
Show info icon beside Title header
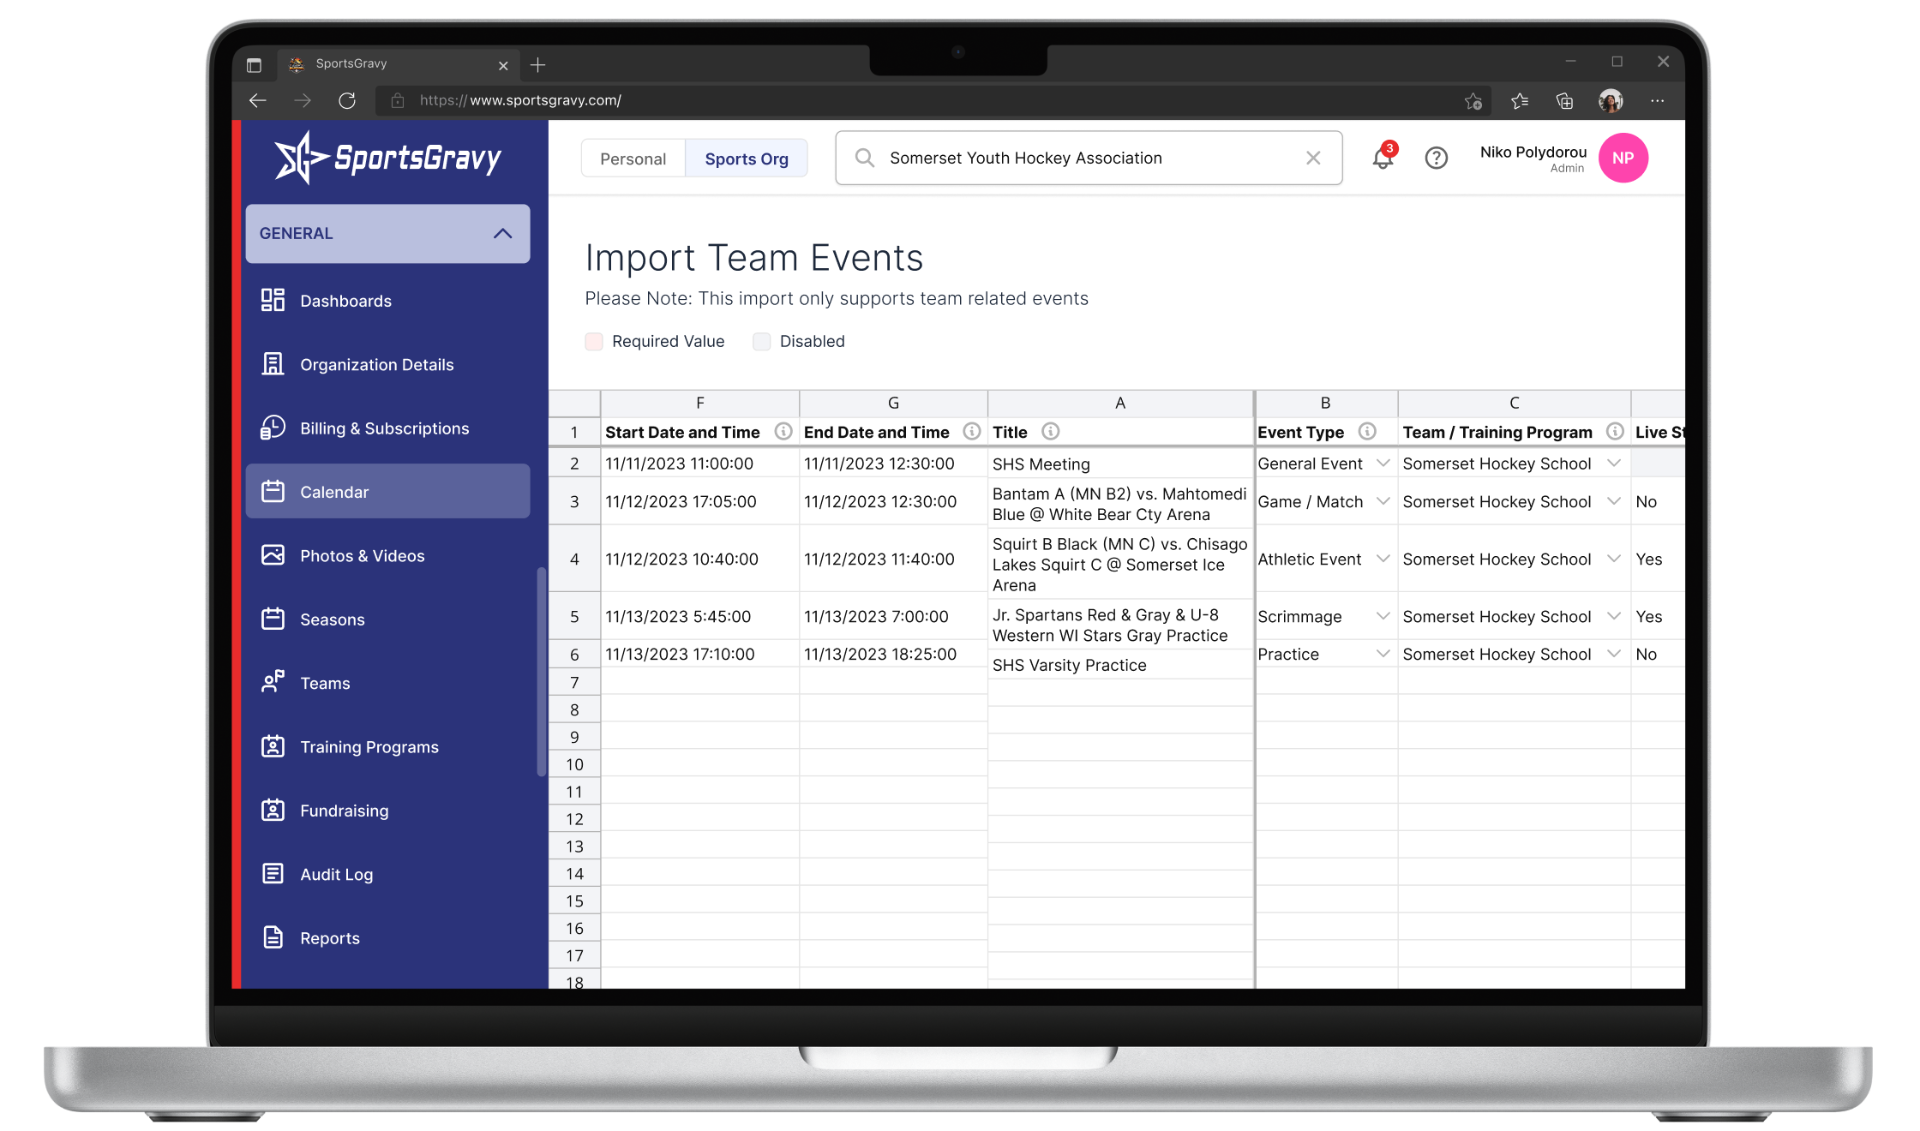(1050, 431)
